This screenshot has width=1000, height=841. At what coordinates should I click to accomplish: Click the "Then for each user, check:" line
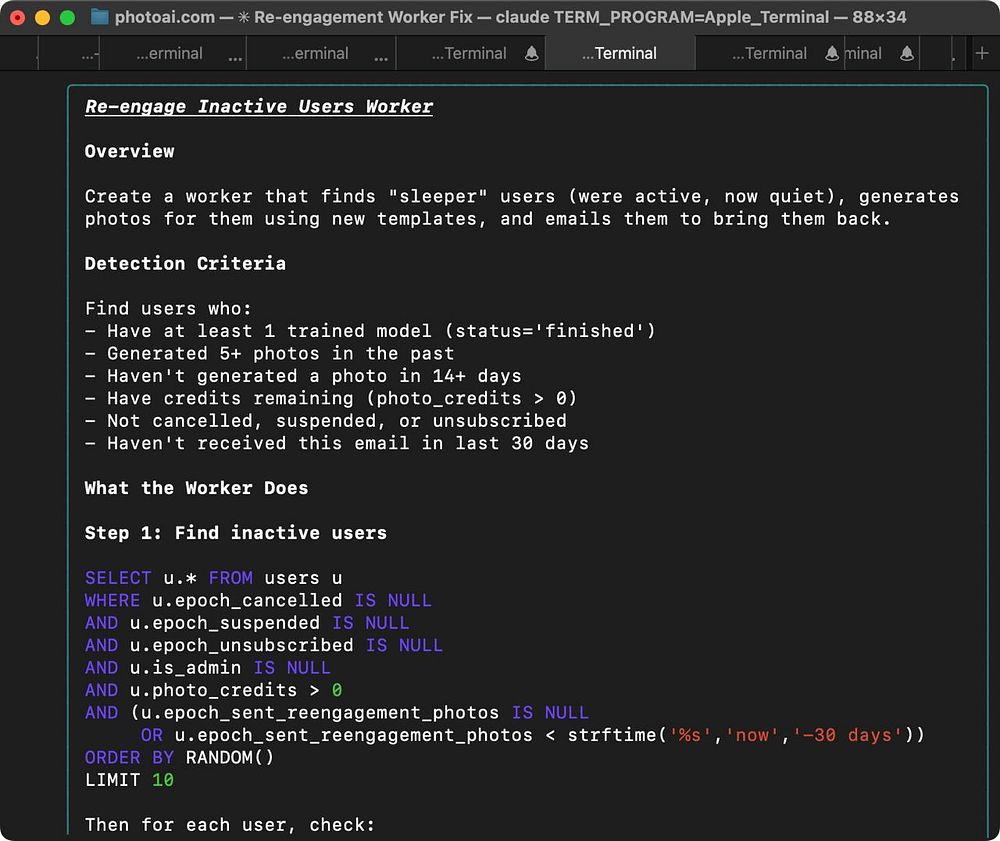point(230,824)
